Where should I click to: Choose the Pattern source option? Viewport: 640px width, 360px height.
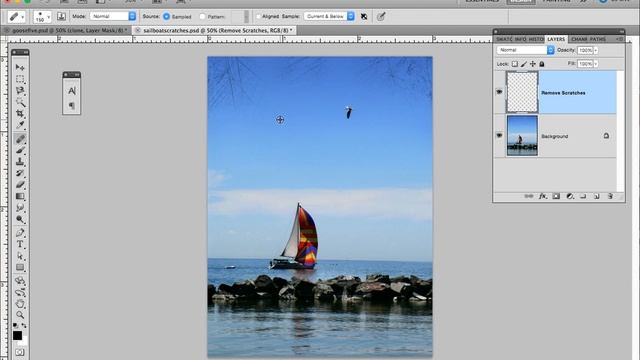pyautogui.click(x=202, y=16)
